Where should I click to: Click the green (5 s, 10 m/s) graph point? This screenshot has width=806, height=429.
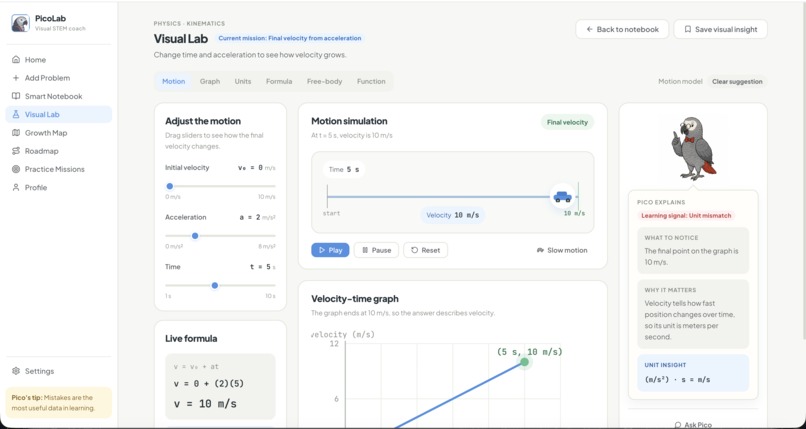point(524,362)
